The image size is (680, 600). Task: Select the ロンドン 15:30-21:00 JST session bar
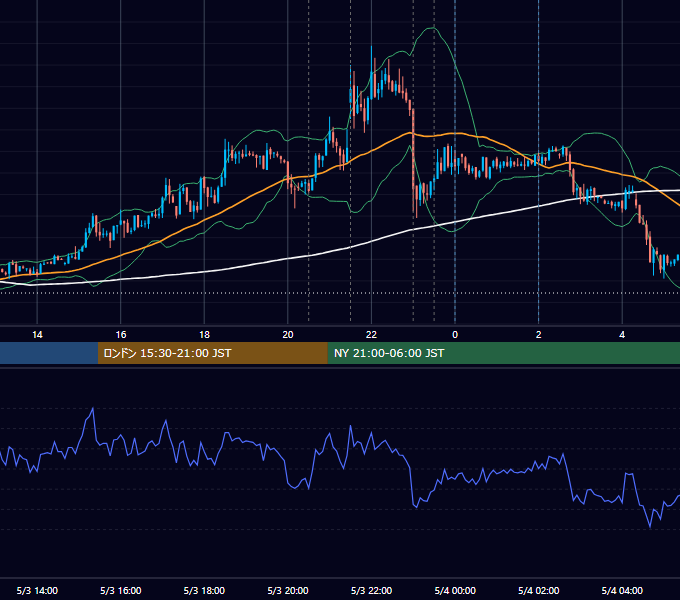(x=212, y=353)
